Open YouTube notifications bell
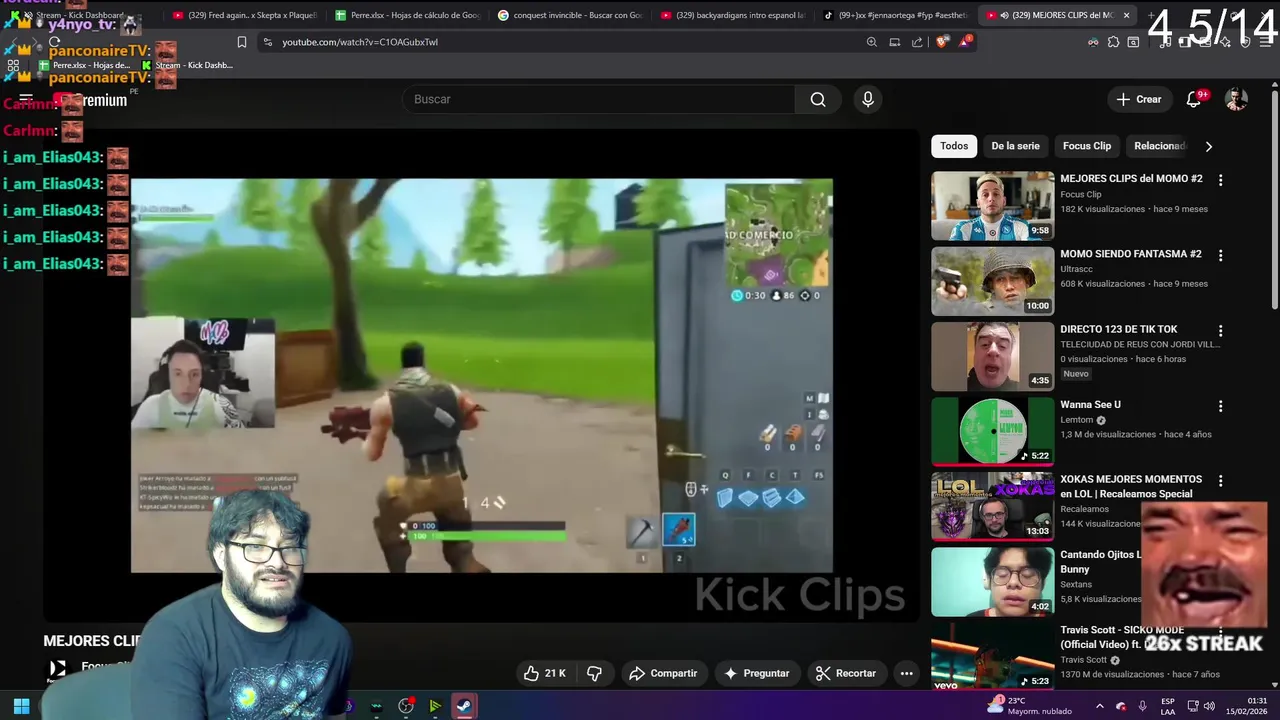This screenshot has width=1280, height=720. click(x=1194, y=99)
